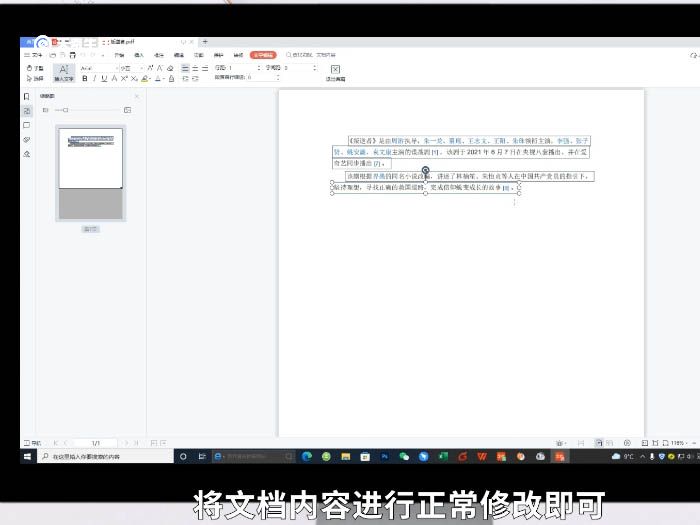Open the attachments panel in sidebar
700x525 pixels.
pyautogui.click(x=27, y=140)
